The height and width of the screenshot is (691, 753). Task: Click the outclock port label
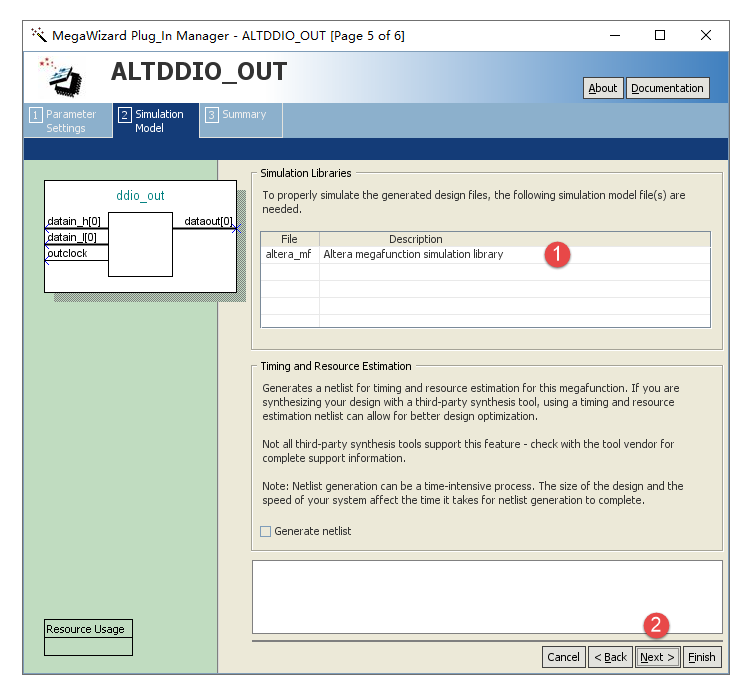(x=67, y=253)
